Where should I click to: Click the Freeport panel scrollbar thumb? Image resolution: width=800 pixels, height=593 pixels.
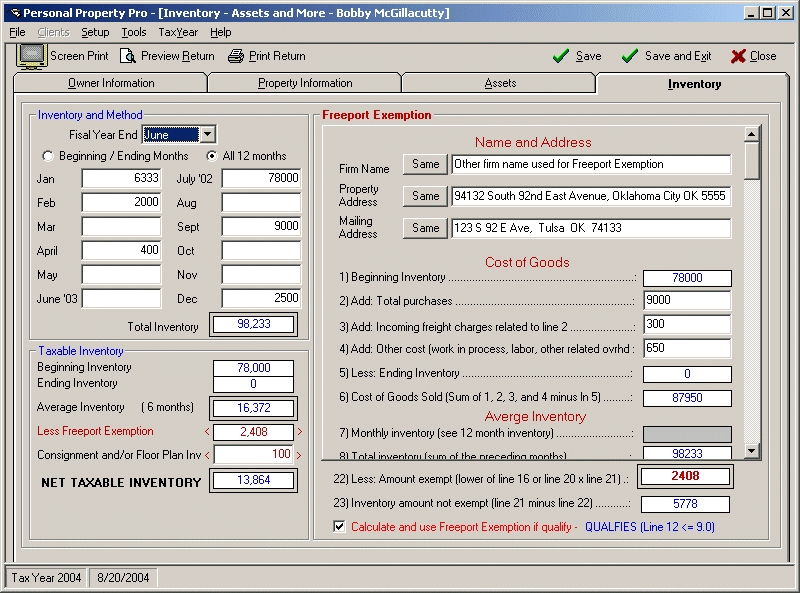pos(751,161)
